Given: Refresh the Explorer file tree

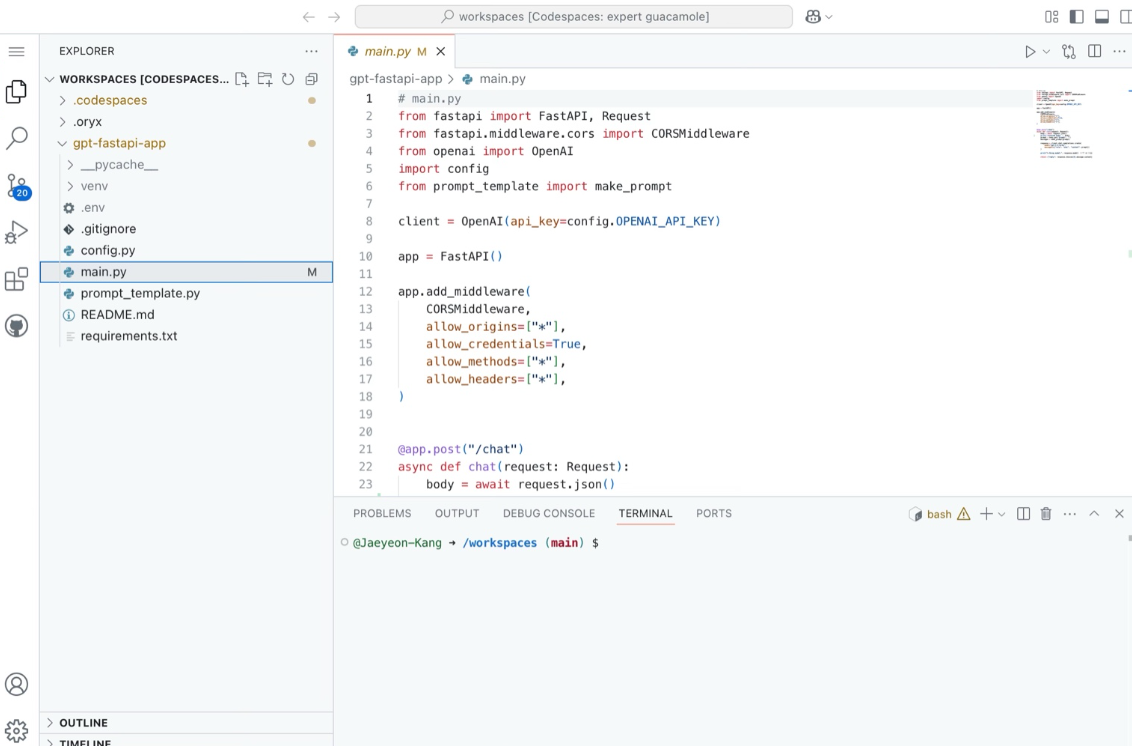Looking at the screenshot, I should pyautogui.click(x=288, y=78).
